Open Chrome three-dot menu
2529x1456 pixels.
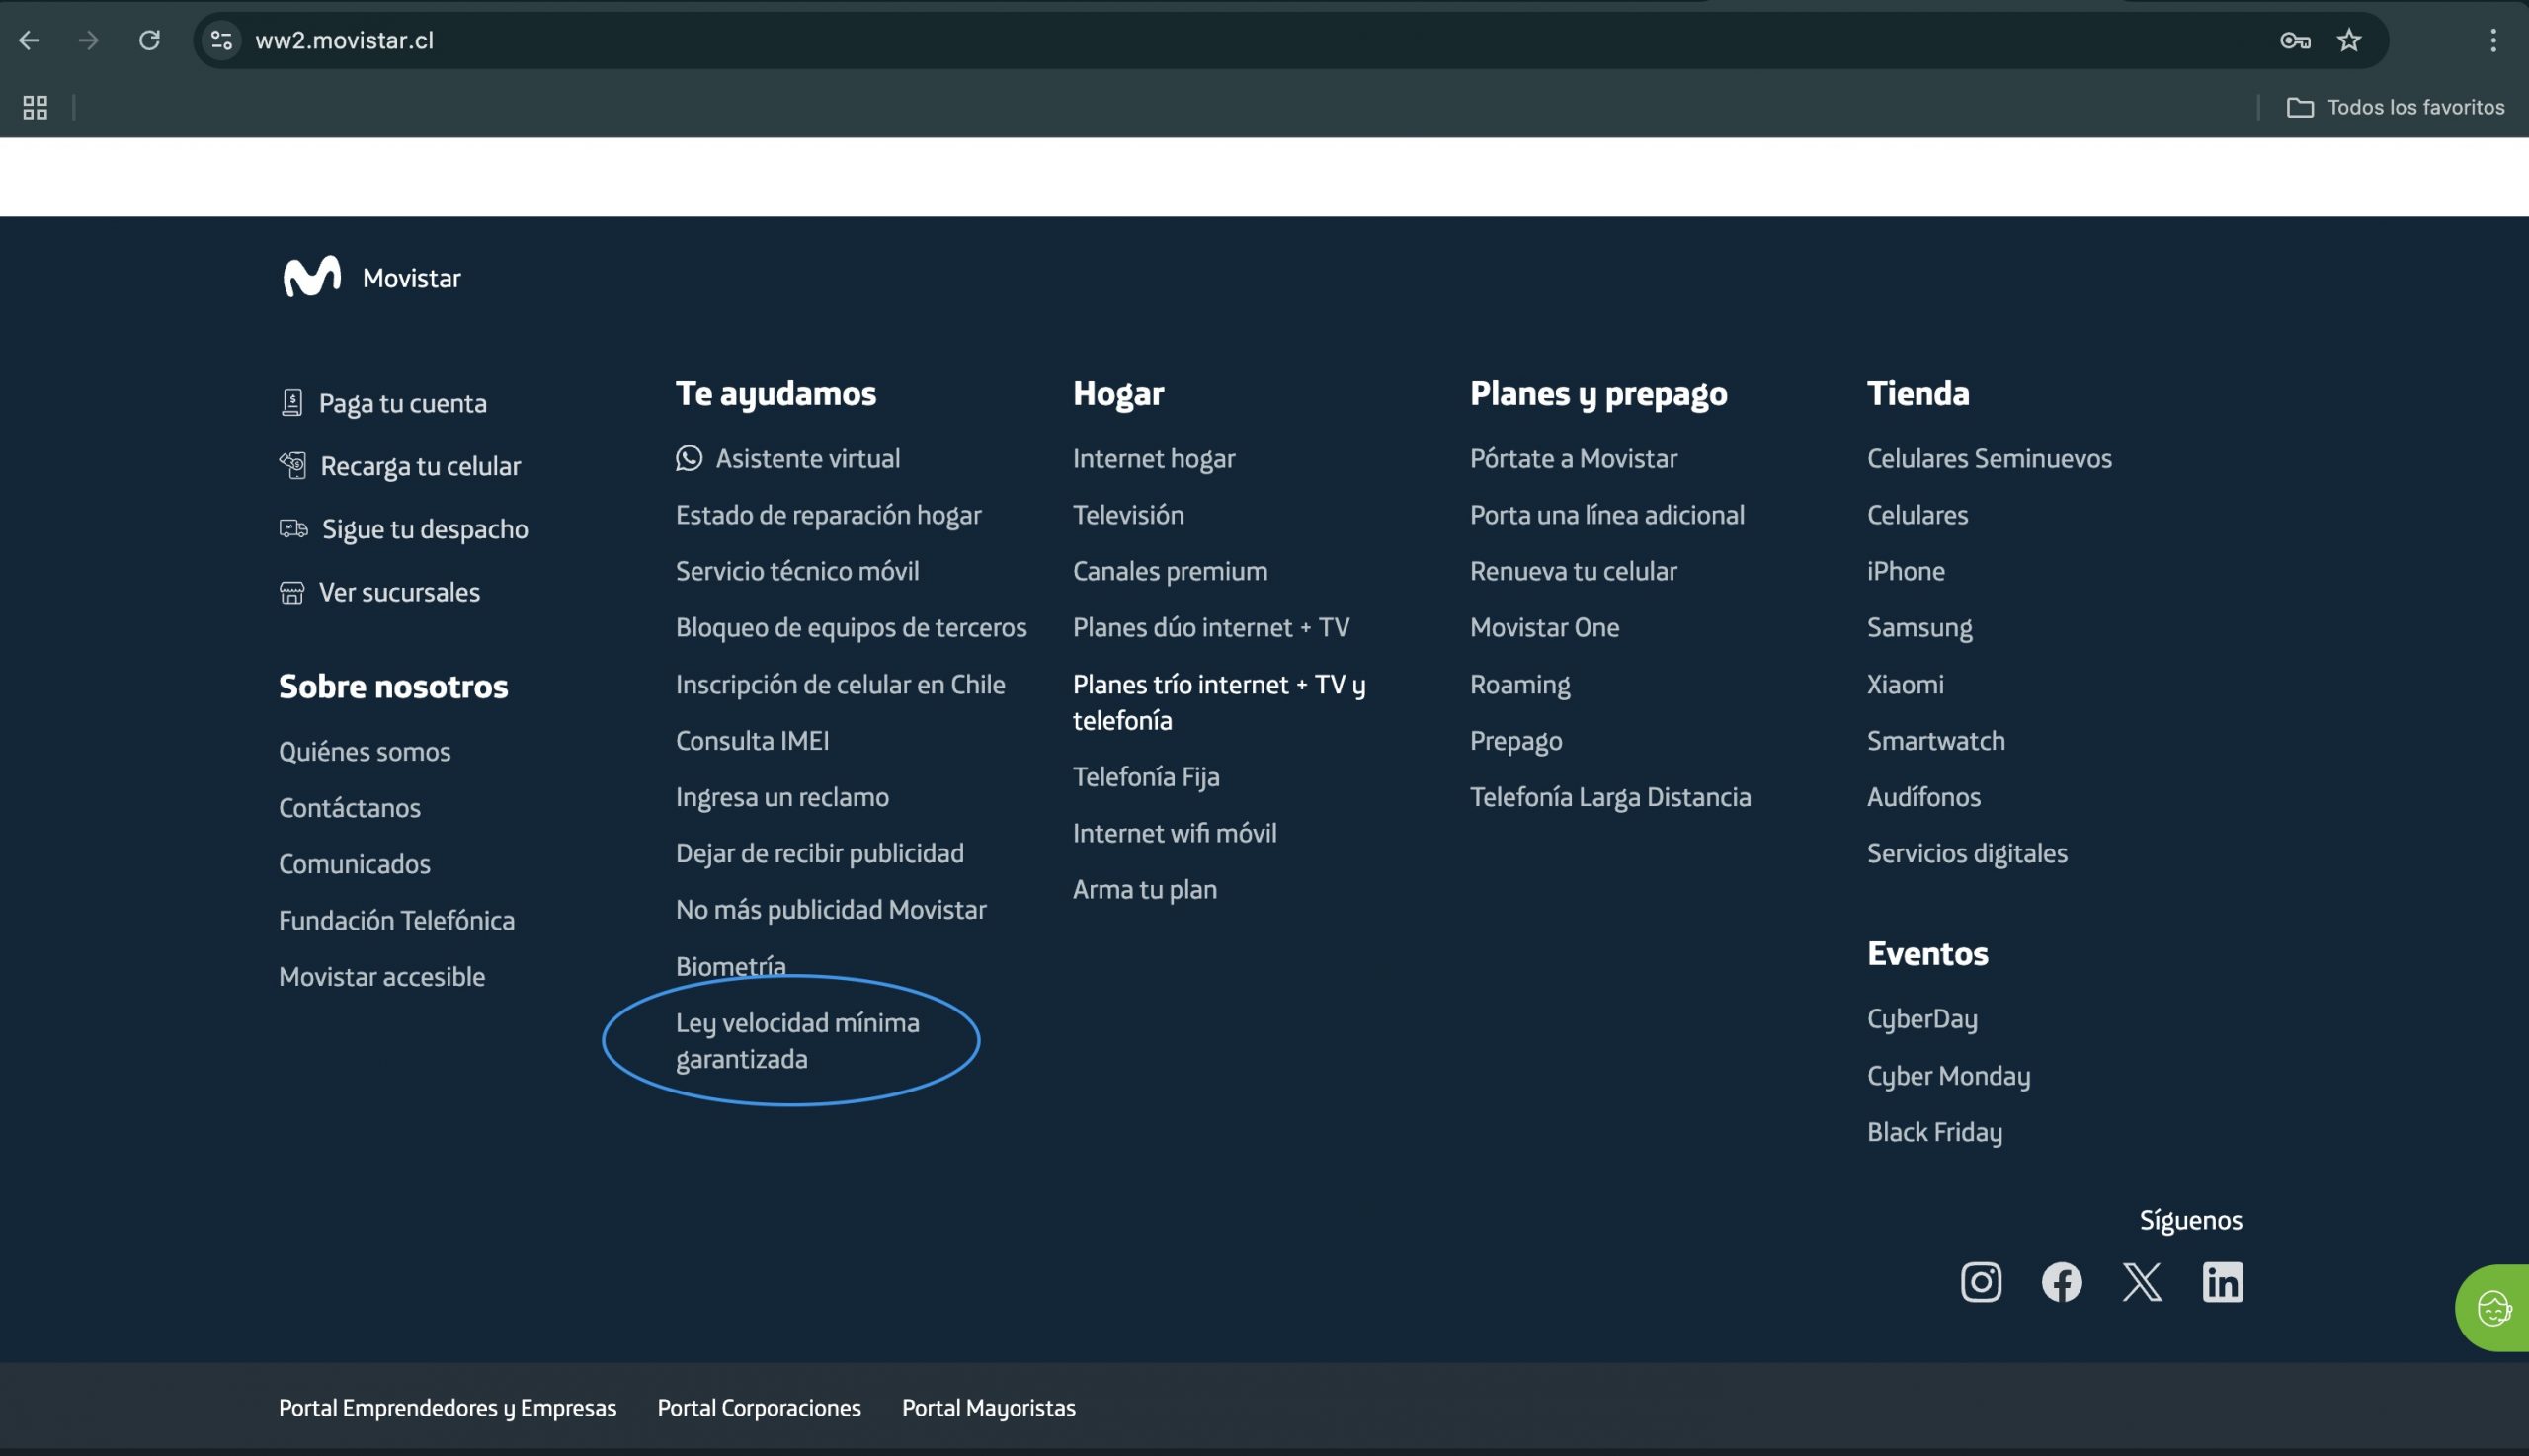coord(2493,40)
